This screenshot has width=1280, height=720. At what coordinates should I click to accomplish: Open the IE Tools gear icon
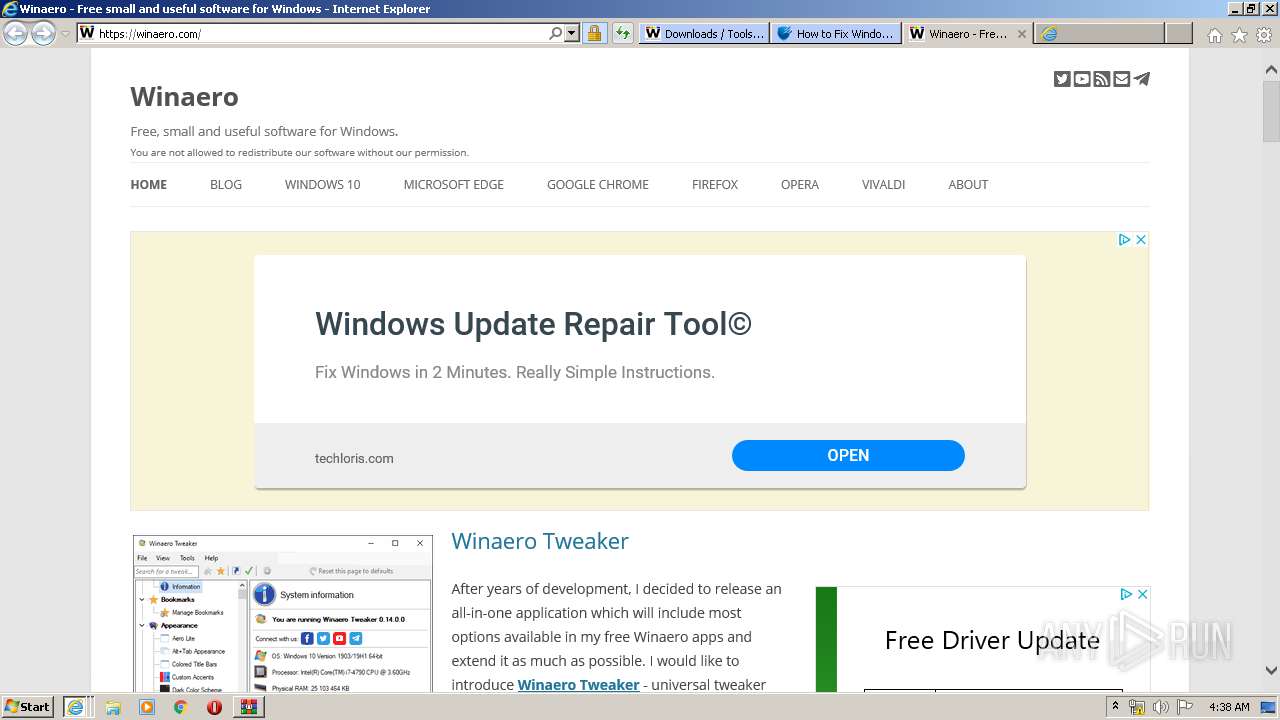coord(1264,35)
